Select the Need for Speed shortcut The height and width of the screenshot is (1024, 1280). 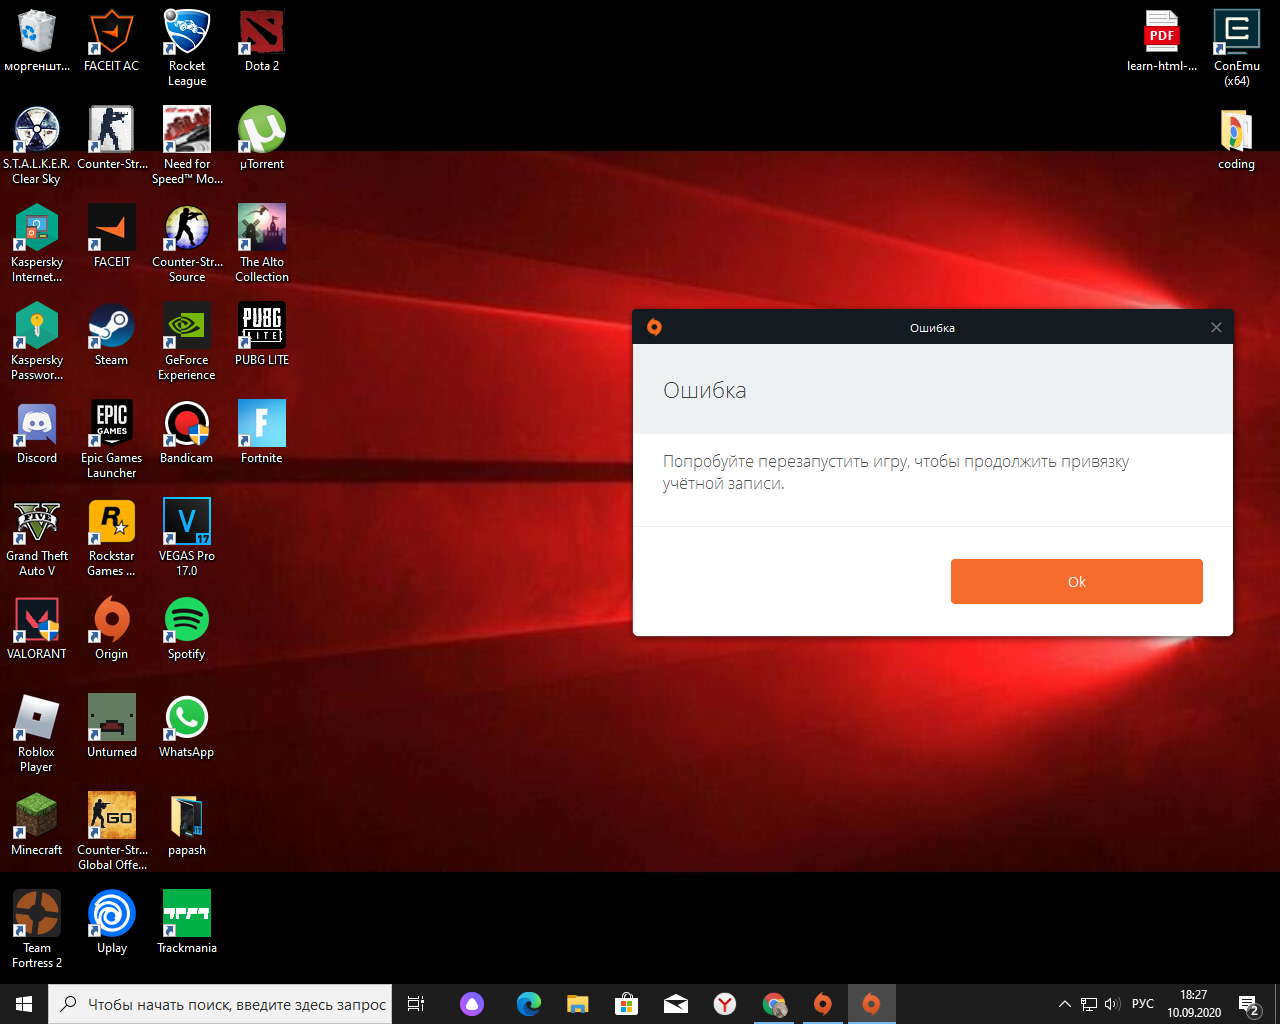187,146
